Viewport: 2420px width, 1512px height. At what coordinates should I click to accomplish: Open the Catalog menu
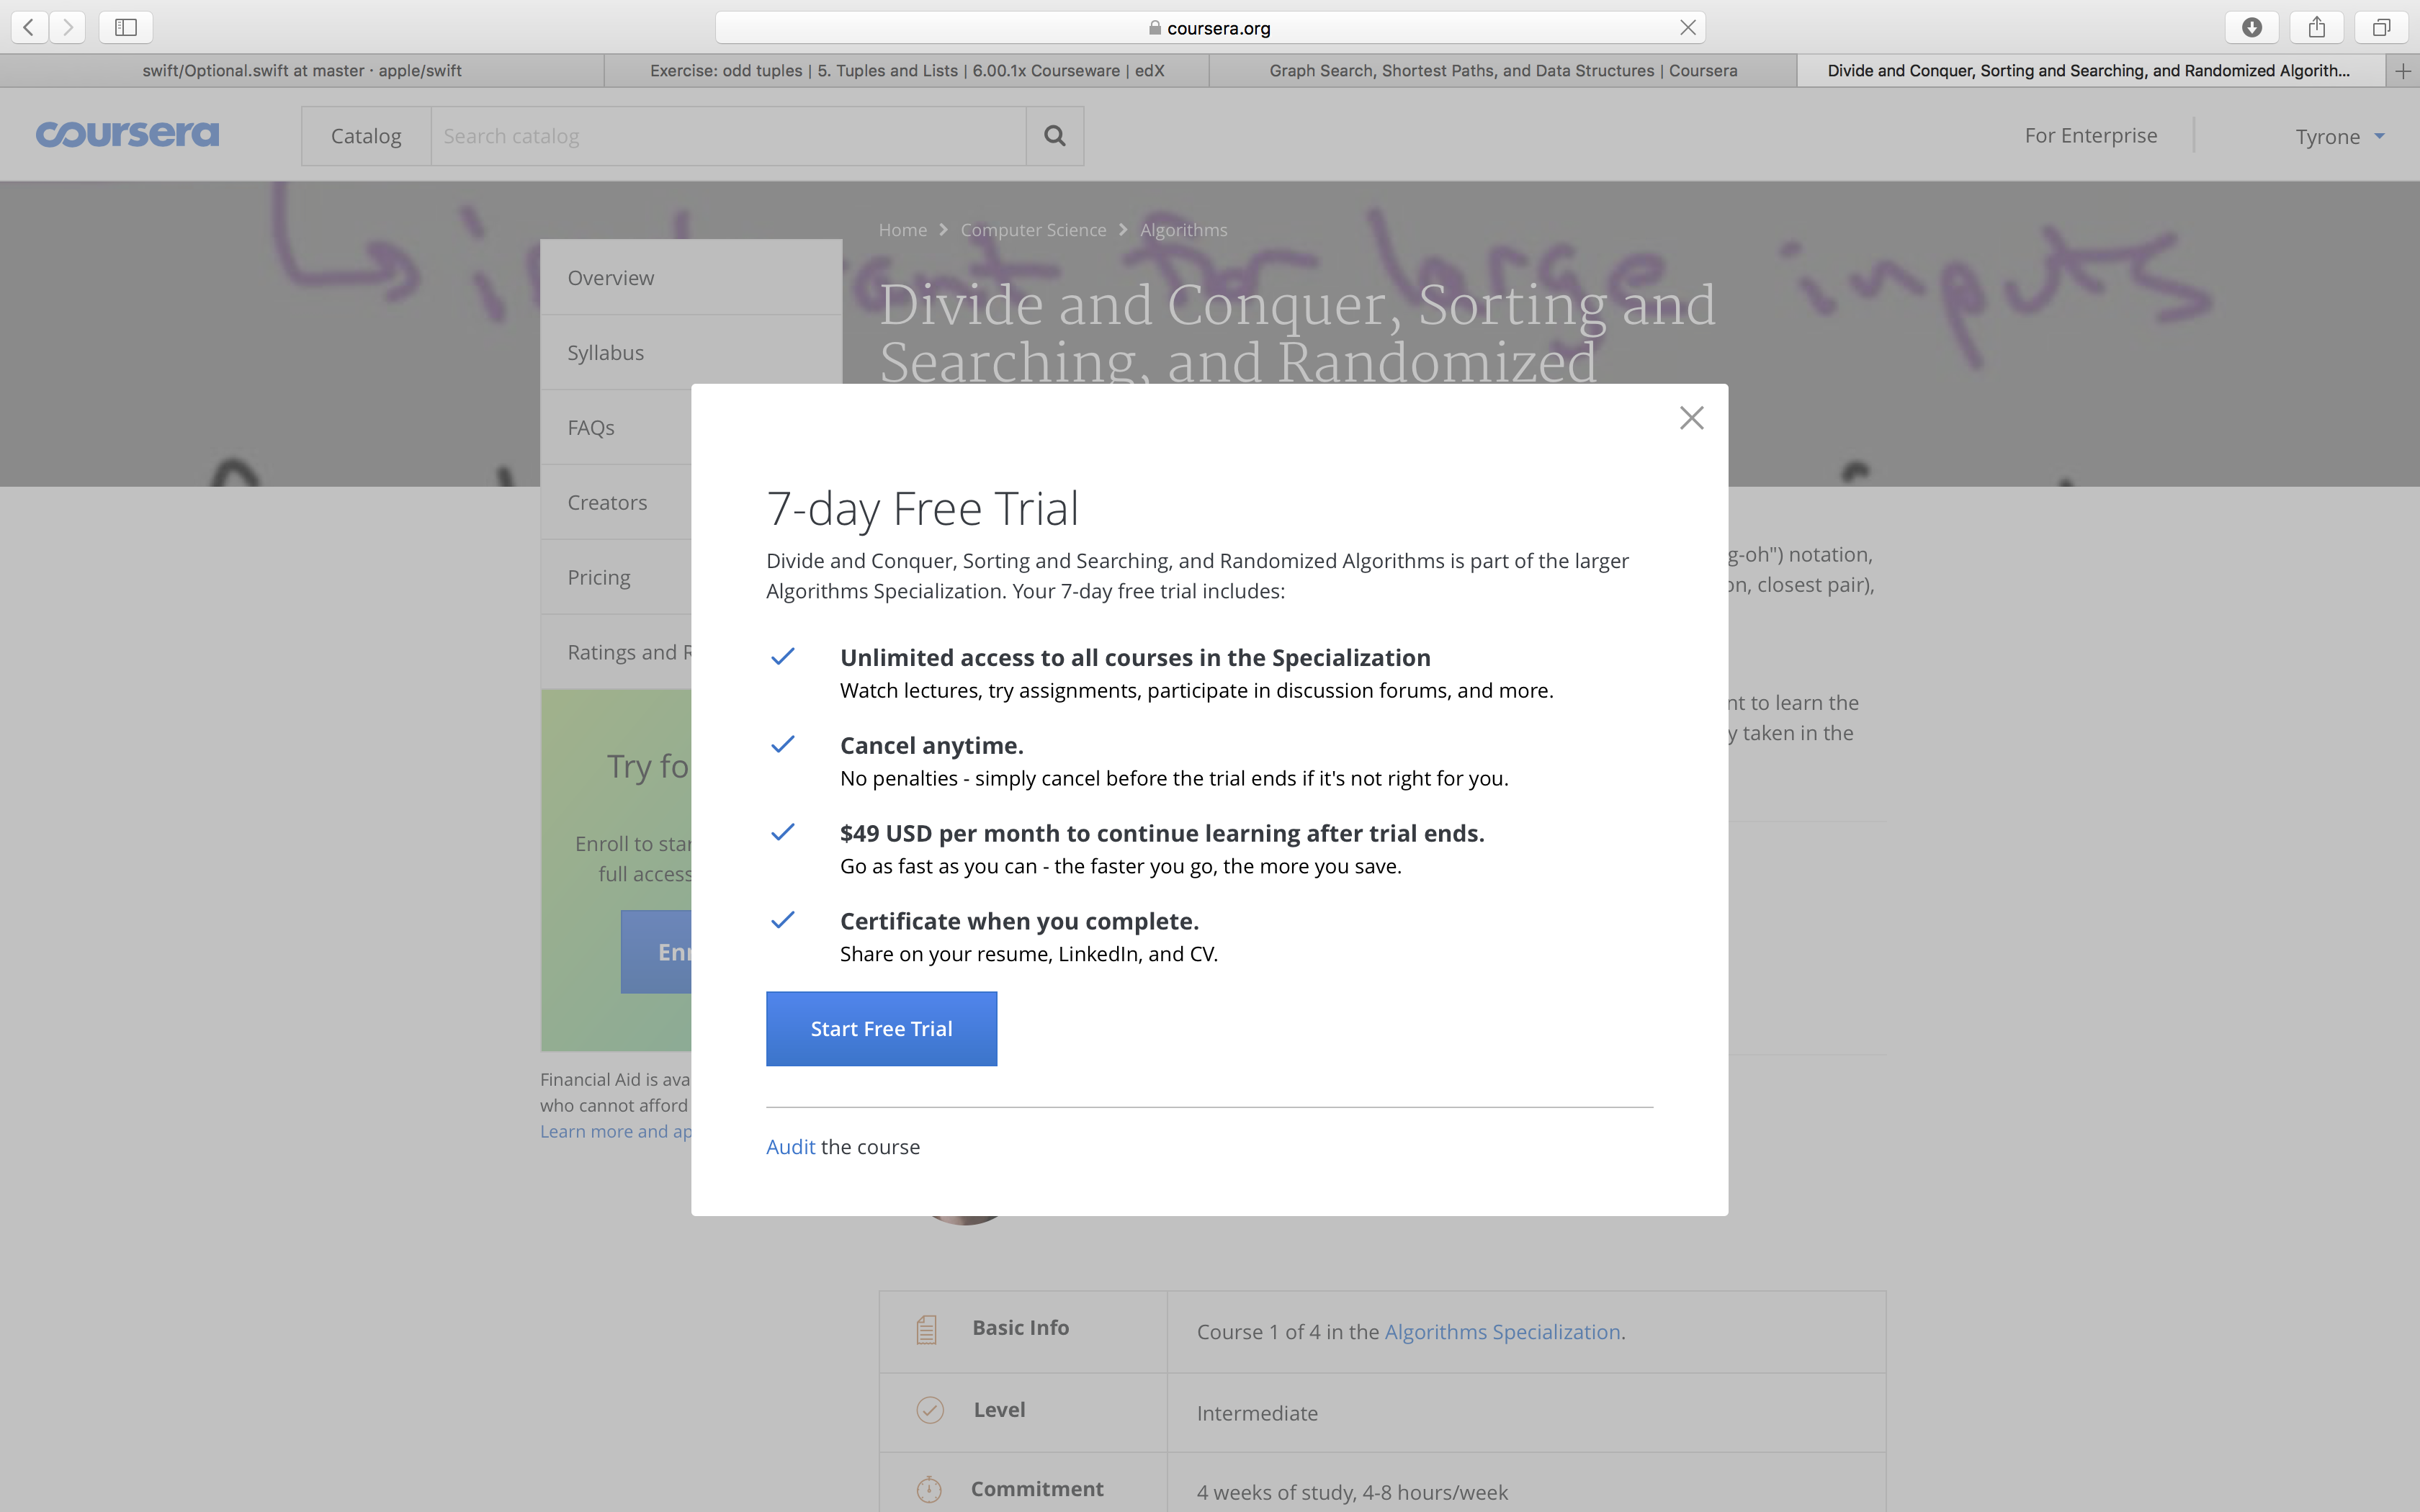tap(366, 136)
